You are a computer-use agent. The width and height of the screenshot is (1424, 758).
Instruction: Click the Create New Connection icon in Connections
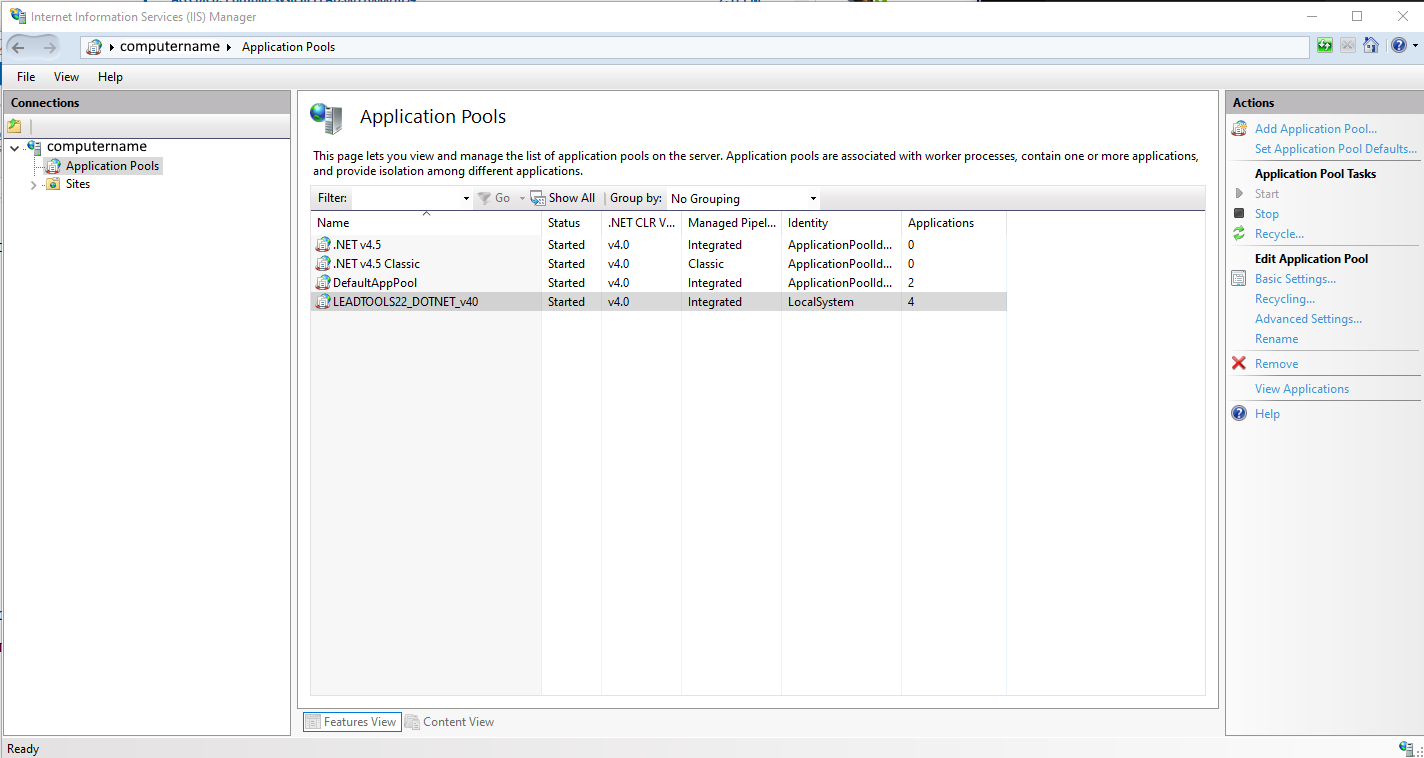(14, 126)
